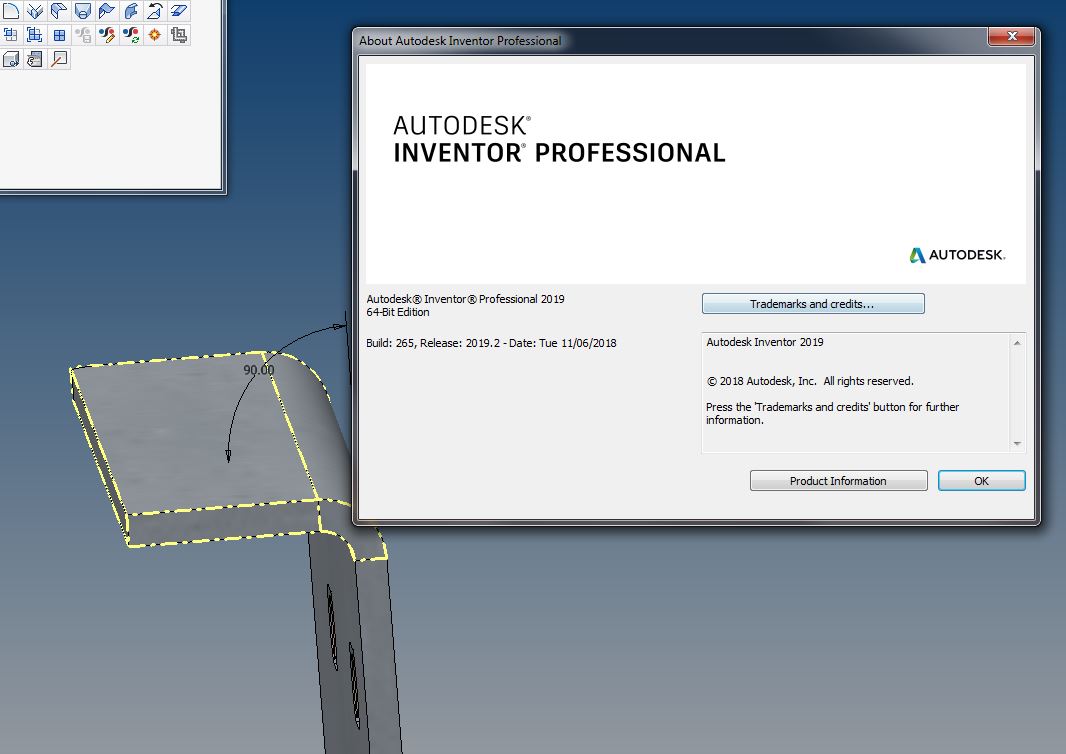Click the 90.00 angle dimension label
Screen dimensions: 1066x754
point(258,369)
